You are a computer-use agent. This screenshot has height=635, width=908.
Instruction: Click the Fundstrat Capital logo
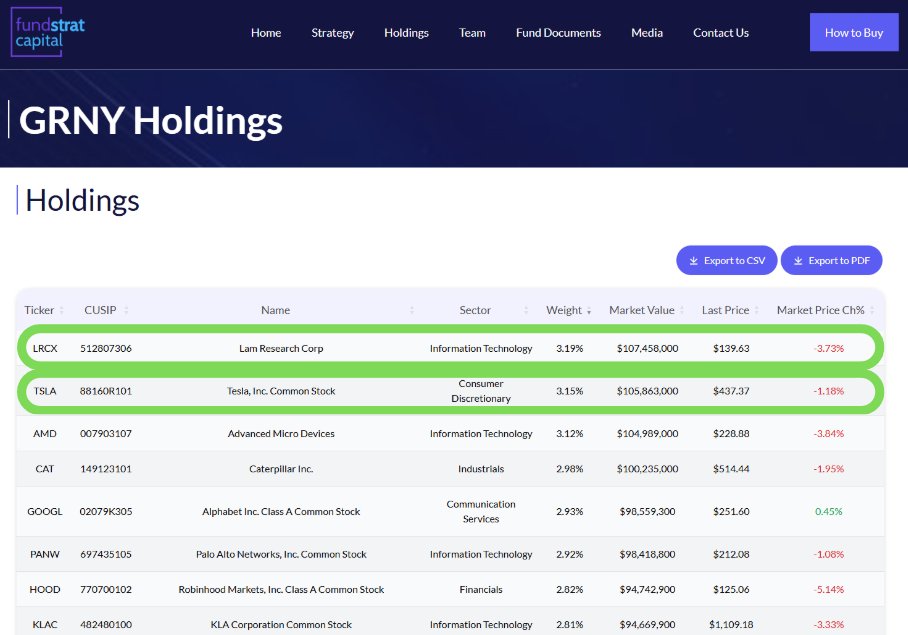point(48,32)
